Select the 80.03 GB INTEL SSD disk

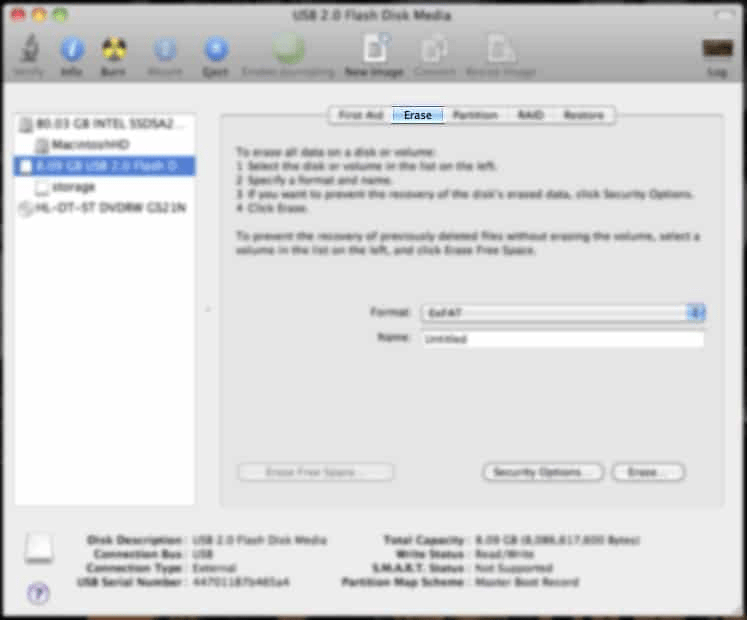(104, 124)
